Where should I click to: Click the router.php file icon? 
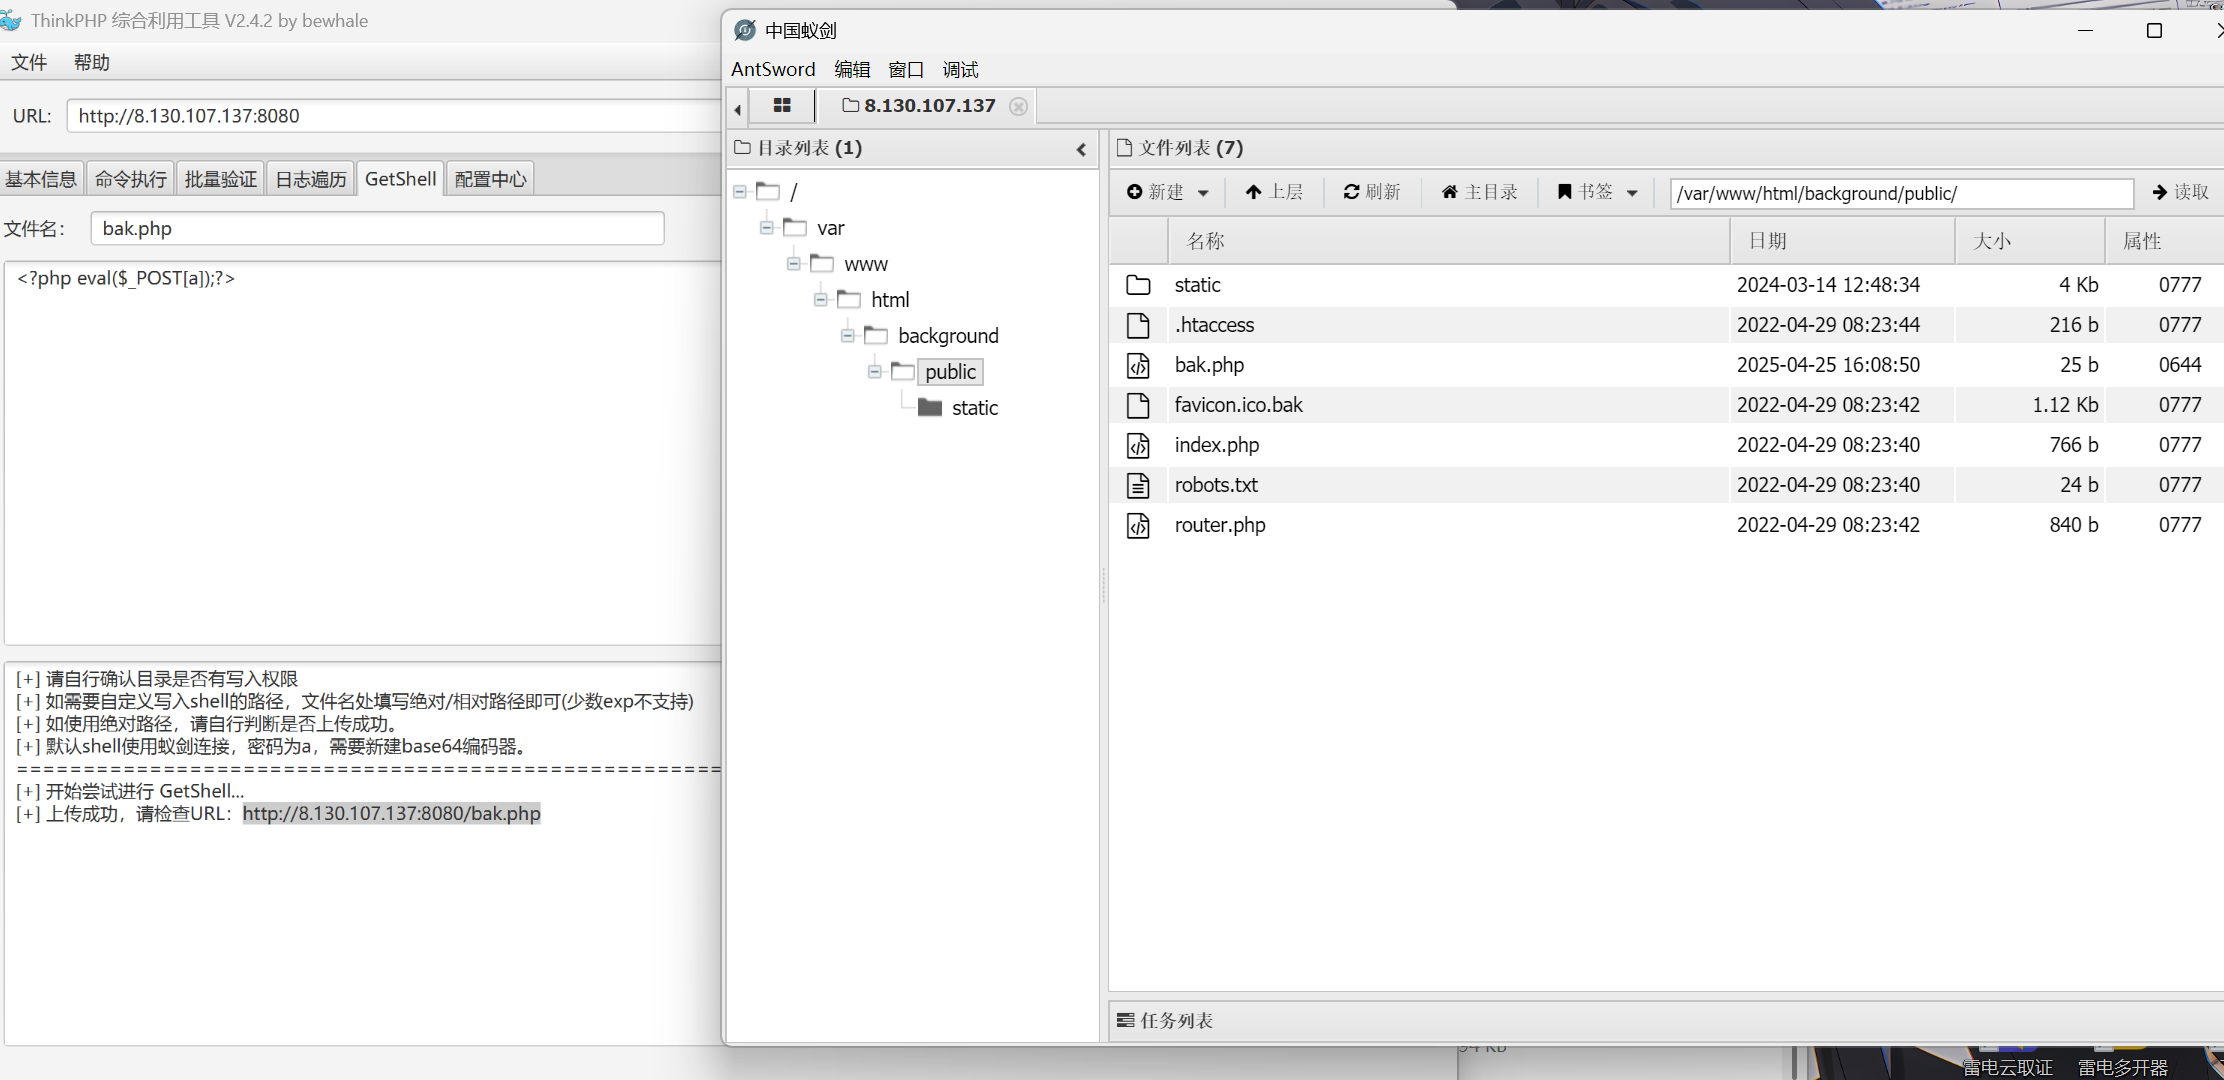(x=1138, y=525)
